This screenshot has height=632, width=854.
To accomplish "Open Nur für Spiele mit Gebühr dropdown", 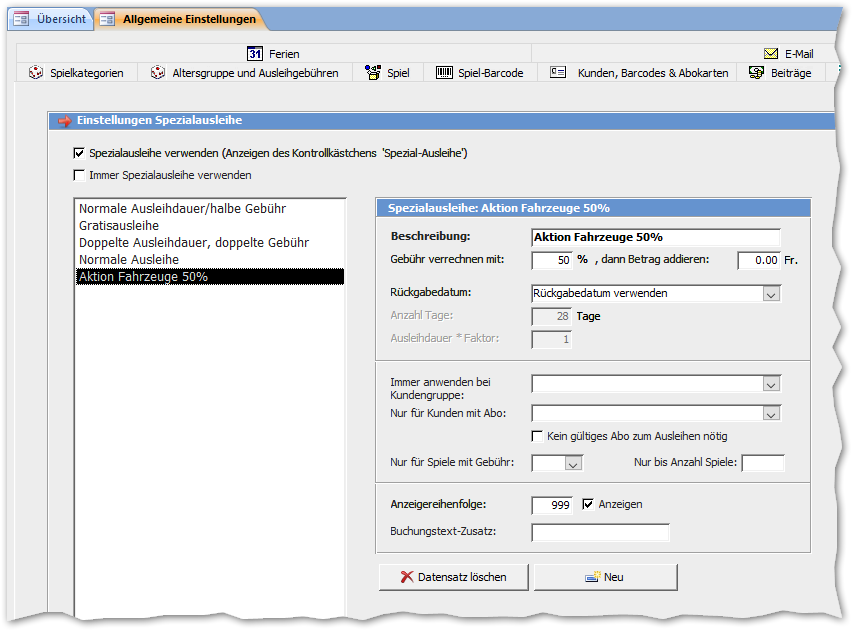I will click(572, 463).
